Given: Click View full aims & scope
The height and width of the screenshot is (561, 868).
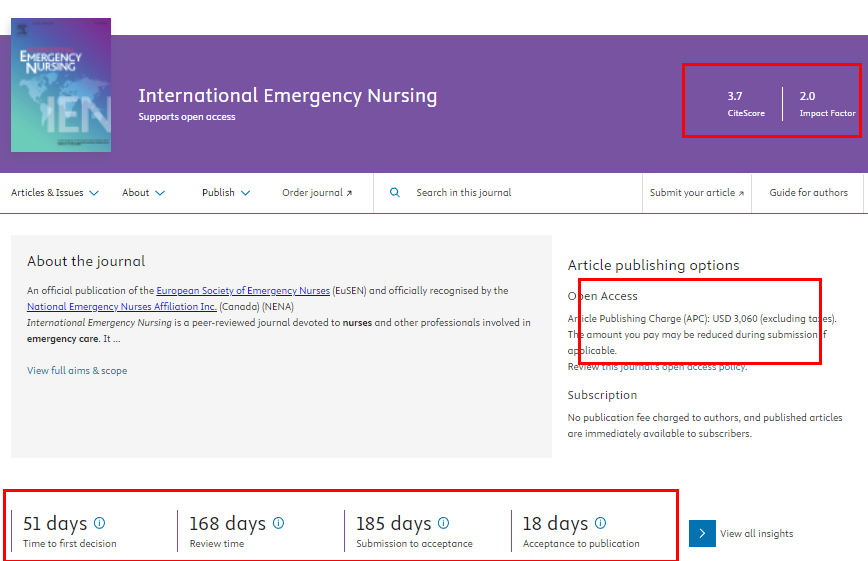Looking at the screenshot, I should point(77,370).
